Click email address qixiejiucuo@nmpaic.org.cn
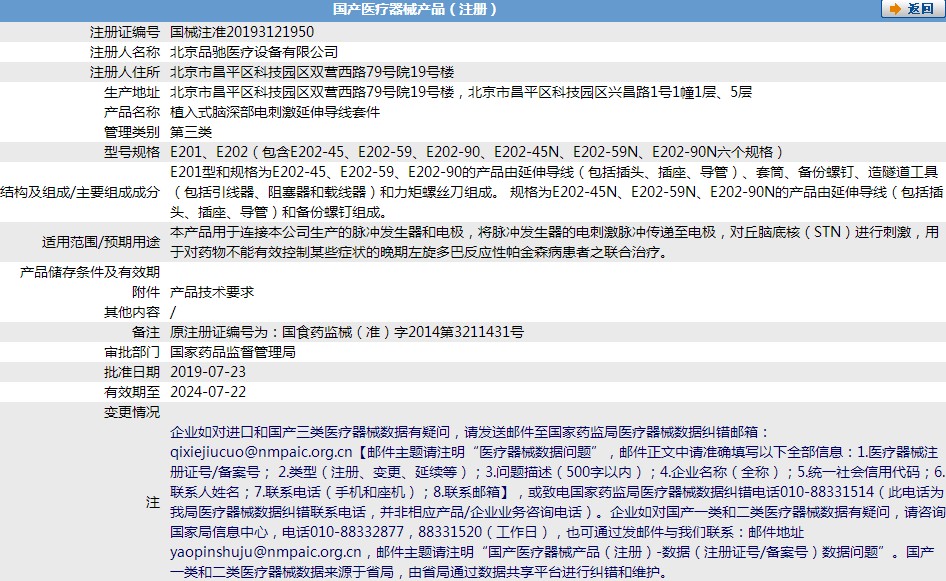Viewport: 946px width, 581px height. click(261, 452)
